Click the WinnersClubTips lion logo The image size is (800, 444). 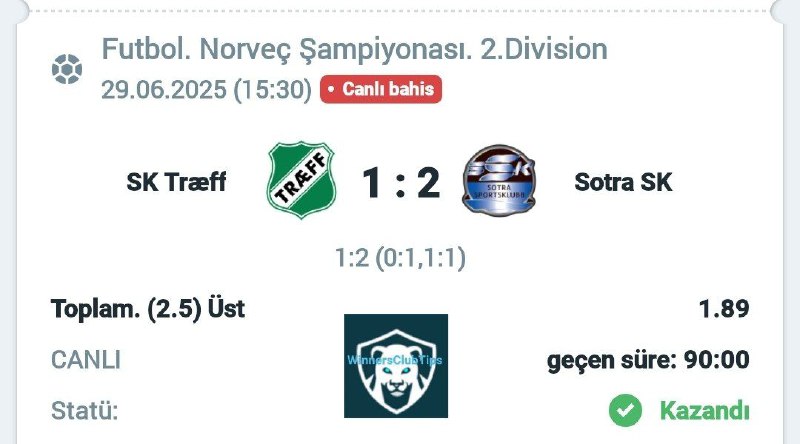(396, 366)
